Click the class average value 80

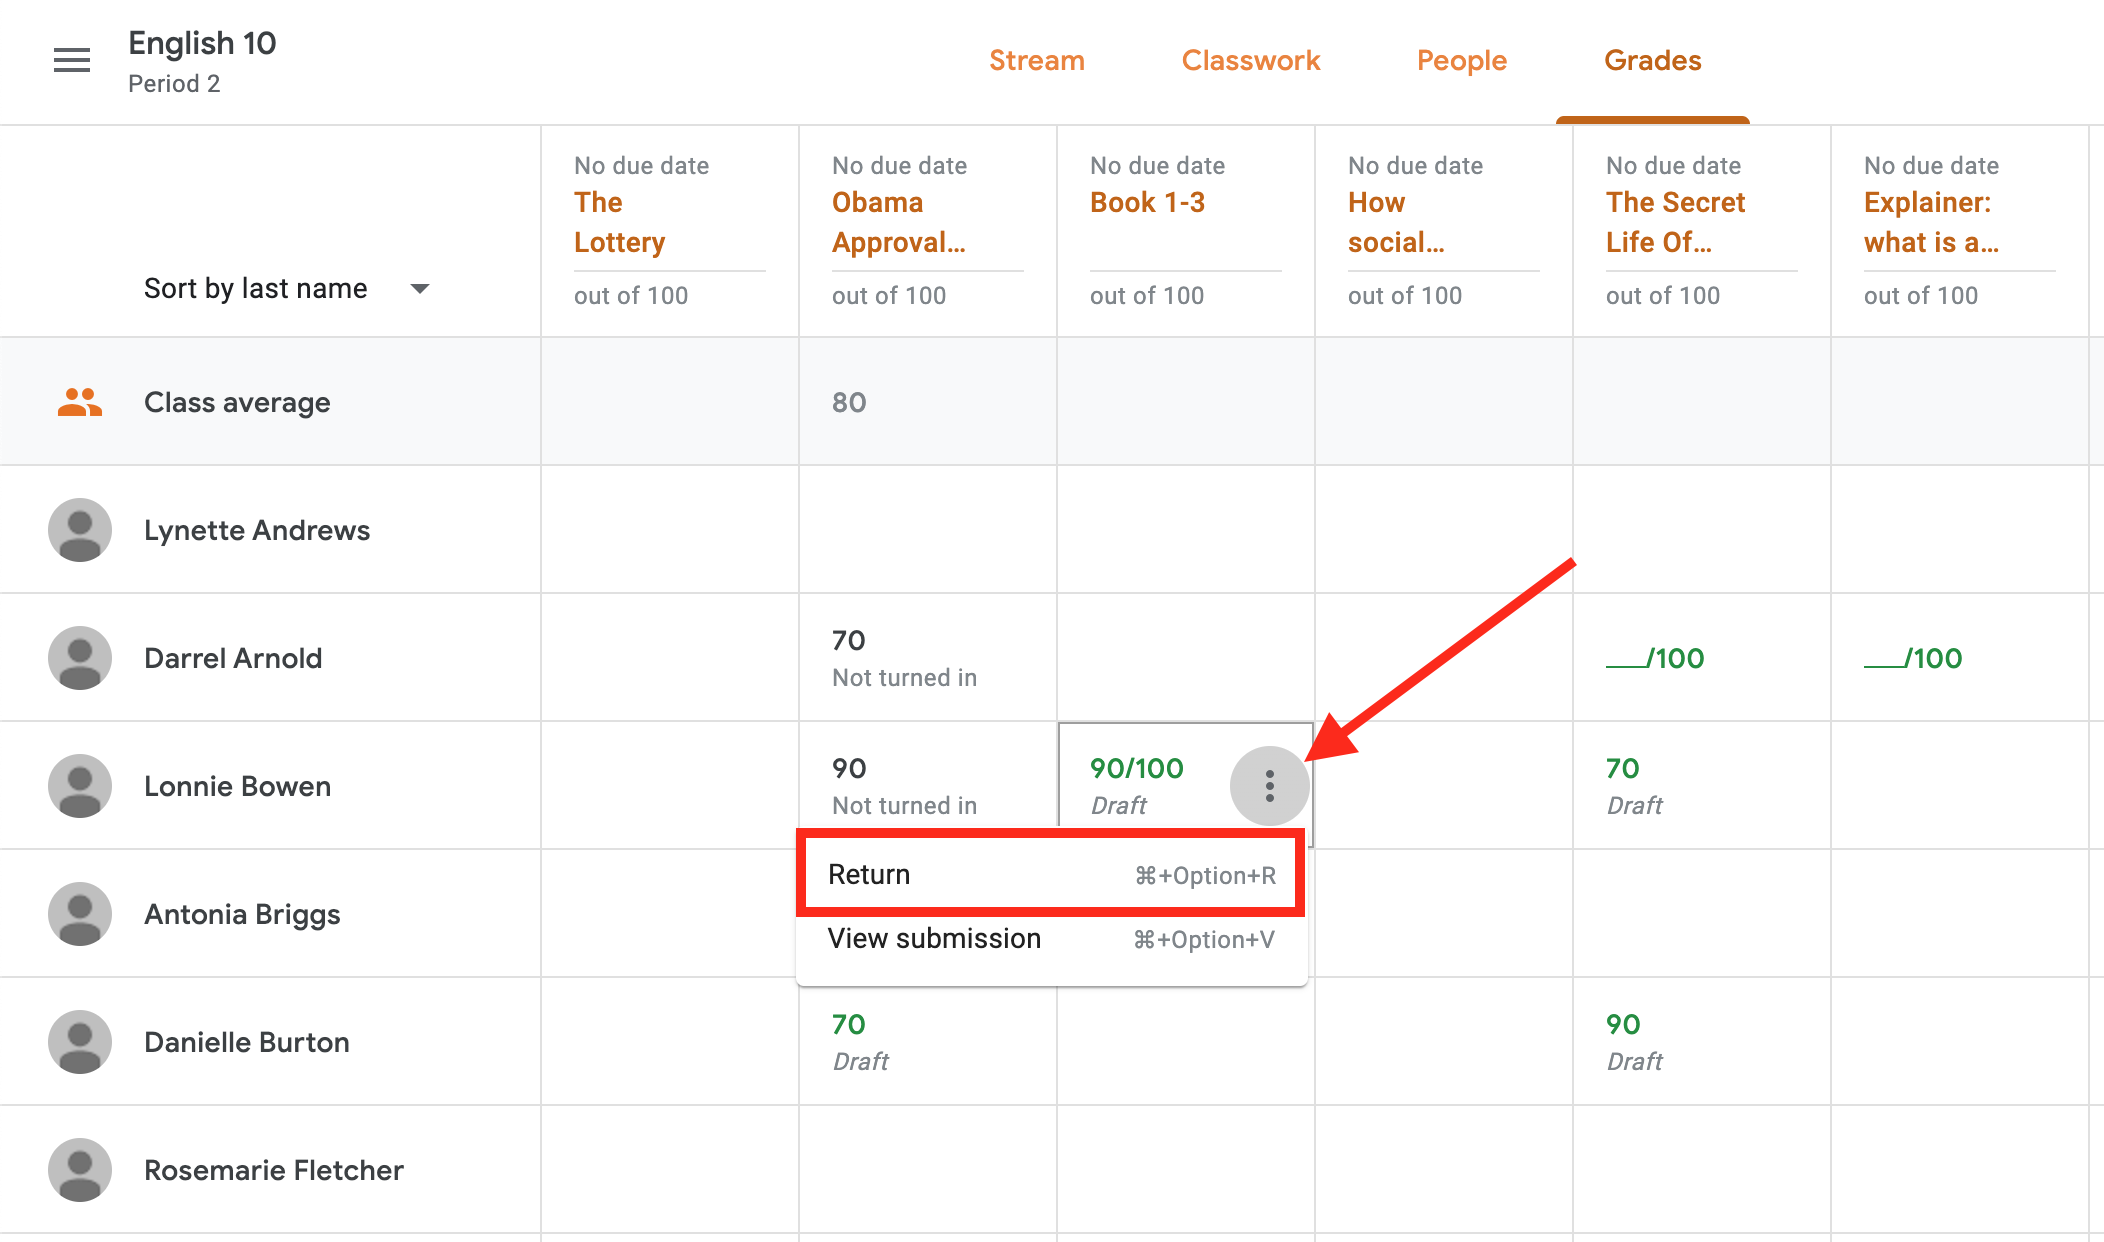point(849,402)
